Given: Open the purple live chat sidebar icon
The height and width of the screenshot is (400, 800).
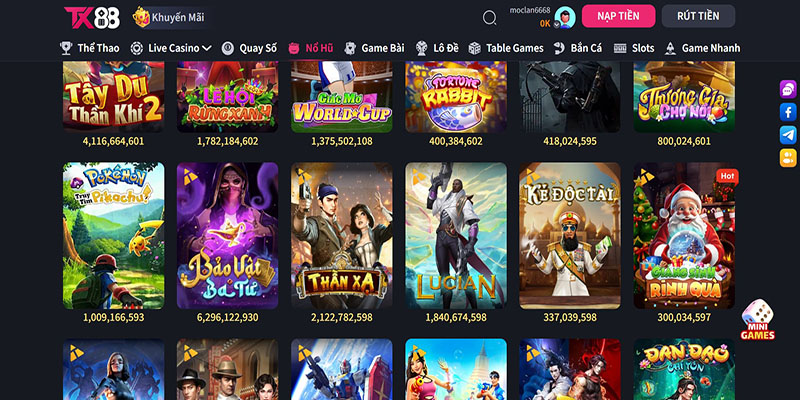Looking at the screenshot, I should 788,89.
